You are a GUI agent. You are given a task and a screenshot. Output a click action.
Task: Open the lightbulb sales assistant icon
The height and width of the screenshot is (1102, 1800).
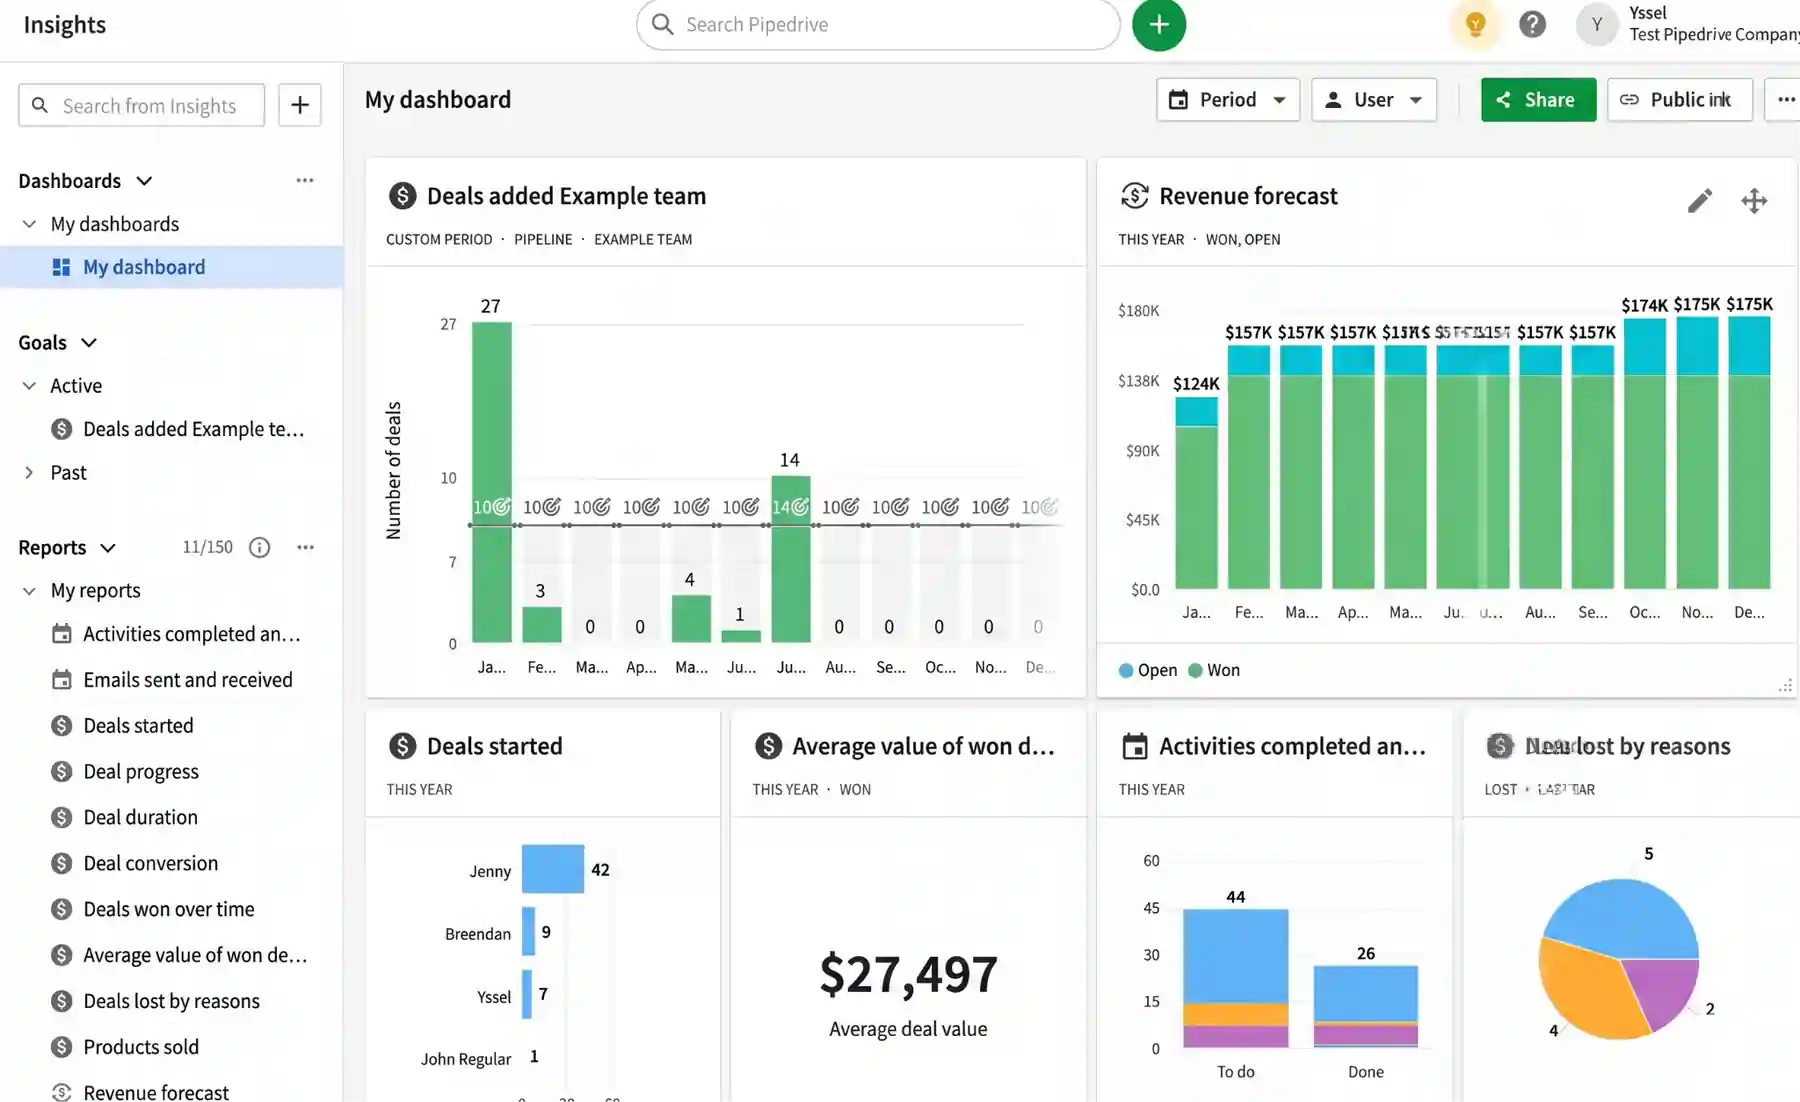click(1475, 24)
